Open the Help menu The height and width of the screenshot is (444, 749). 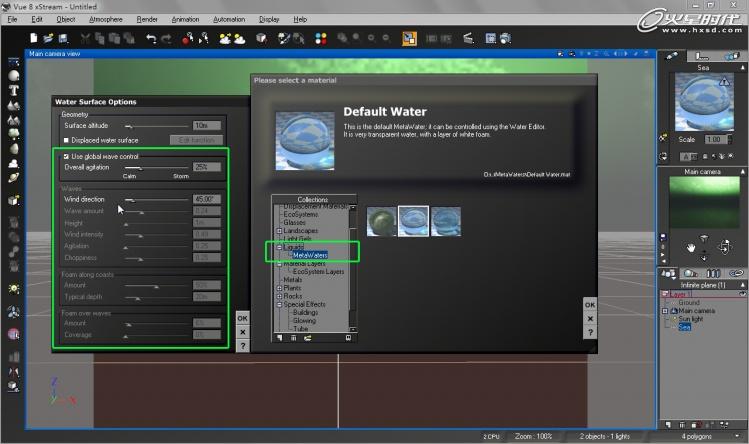(x=300, y=19)
